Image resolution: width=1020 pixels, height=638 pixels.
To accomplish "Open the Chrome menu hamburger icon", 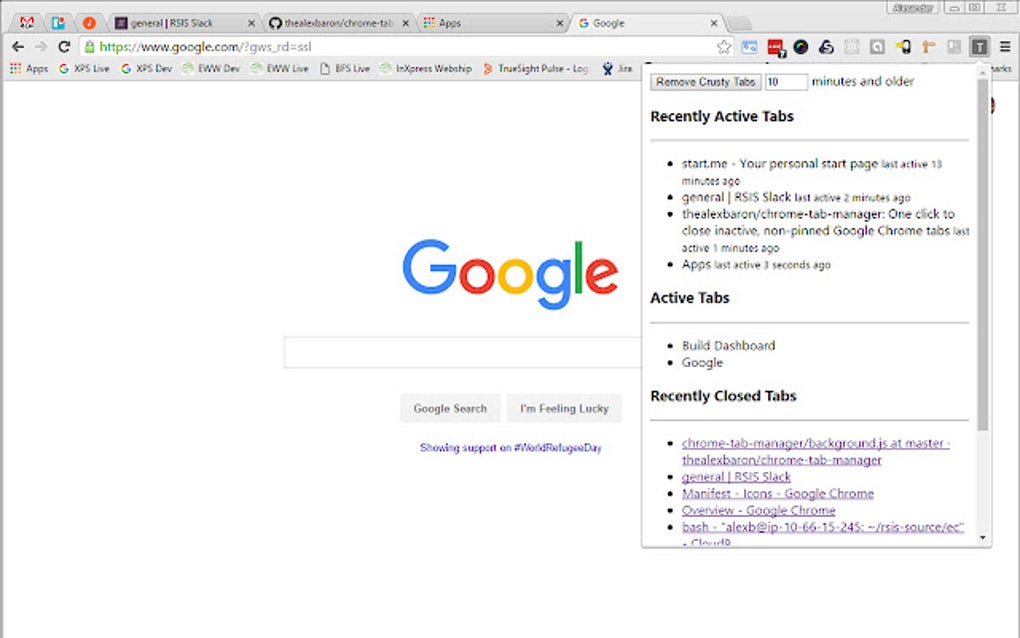I will pyautogui.click(x=1004, y=45).
